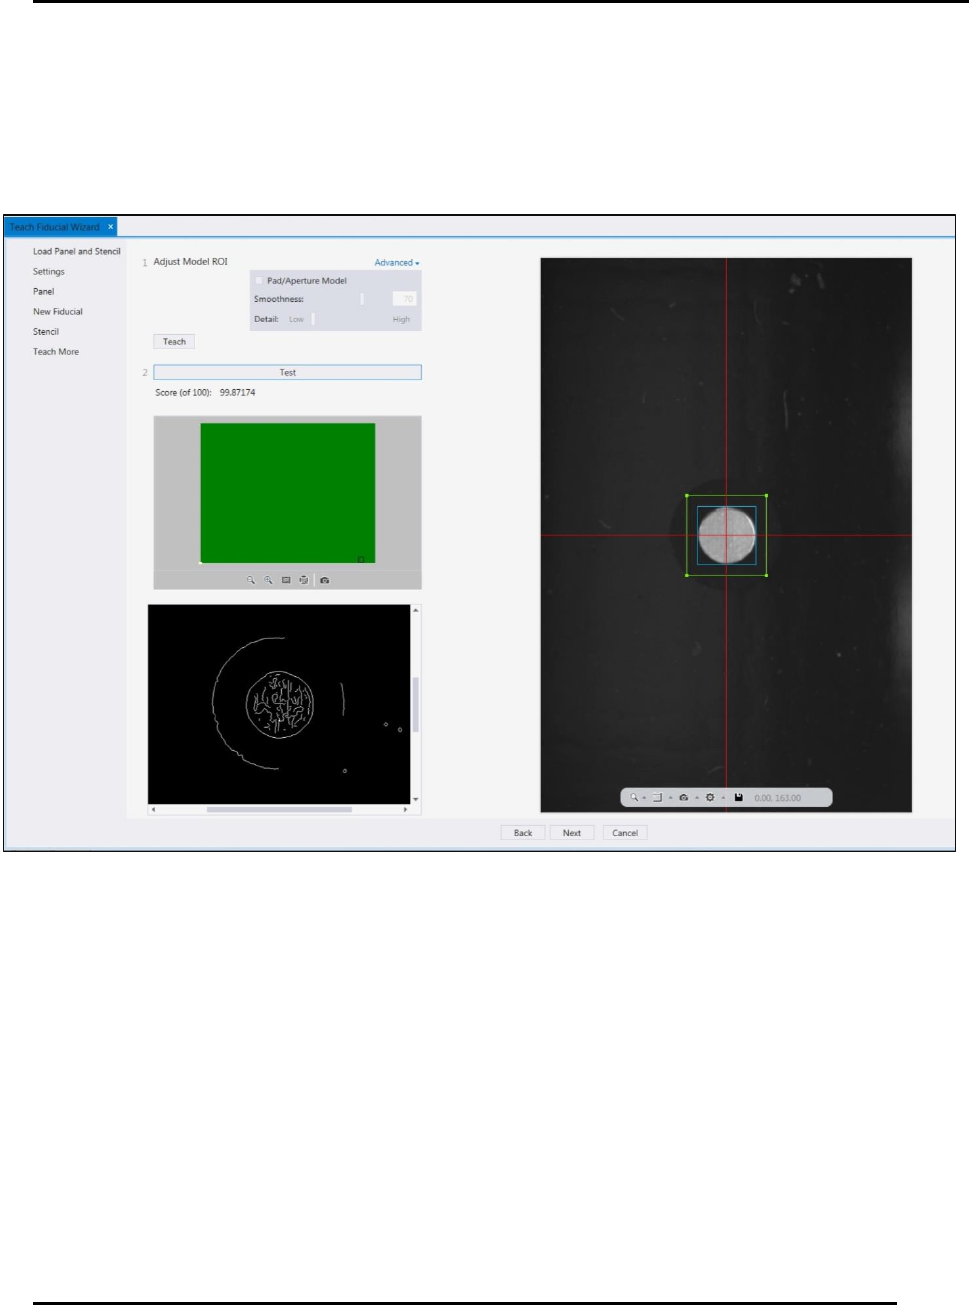Image resolution: width=969 pixels, height=1305 pixels.
Task: Click scroll-right arrow under edge image
Action: click(x=405, y=810)
